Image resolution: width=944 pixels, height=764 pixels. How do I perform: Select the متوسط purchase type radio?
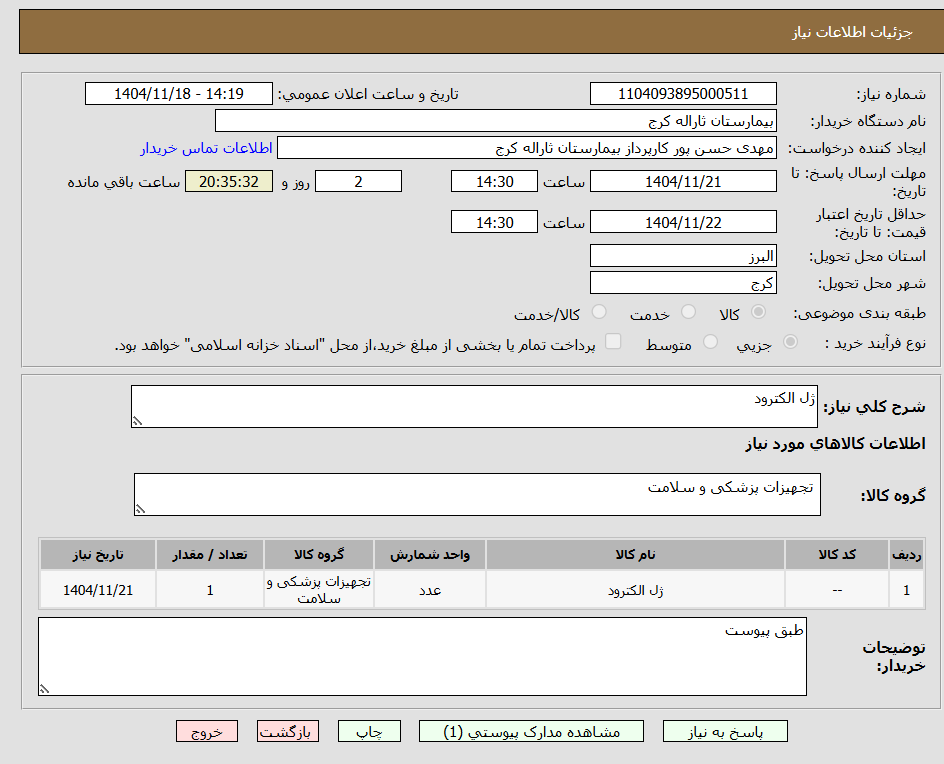[x=710, y=342]
